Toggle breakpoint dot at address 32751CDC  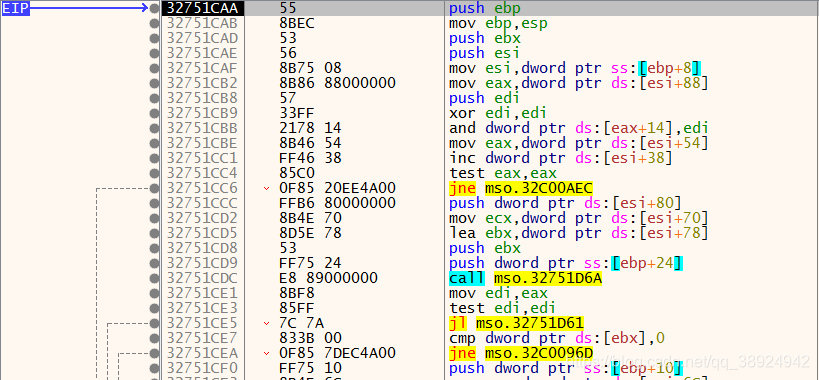coord(154,278)
